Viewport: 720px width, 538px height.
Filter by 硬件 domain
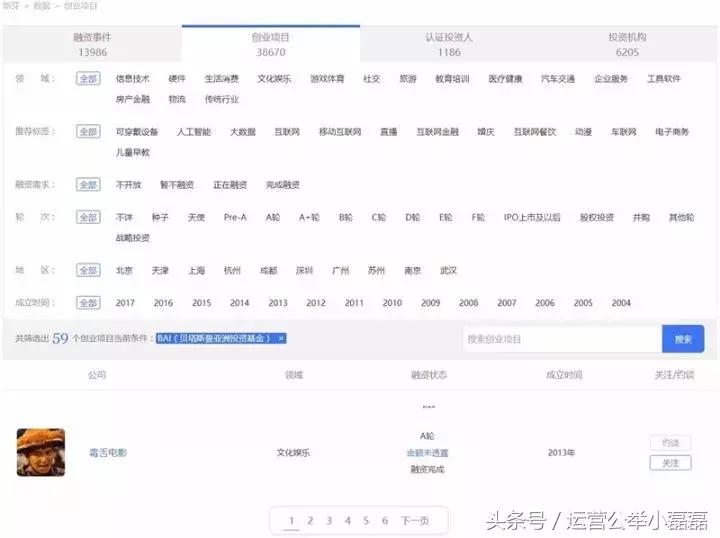pos(177,78)
